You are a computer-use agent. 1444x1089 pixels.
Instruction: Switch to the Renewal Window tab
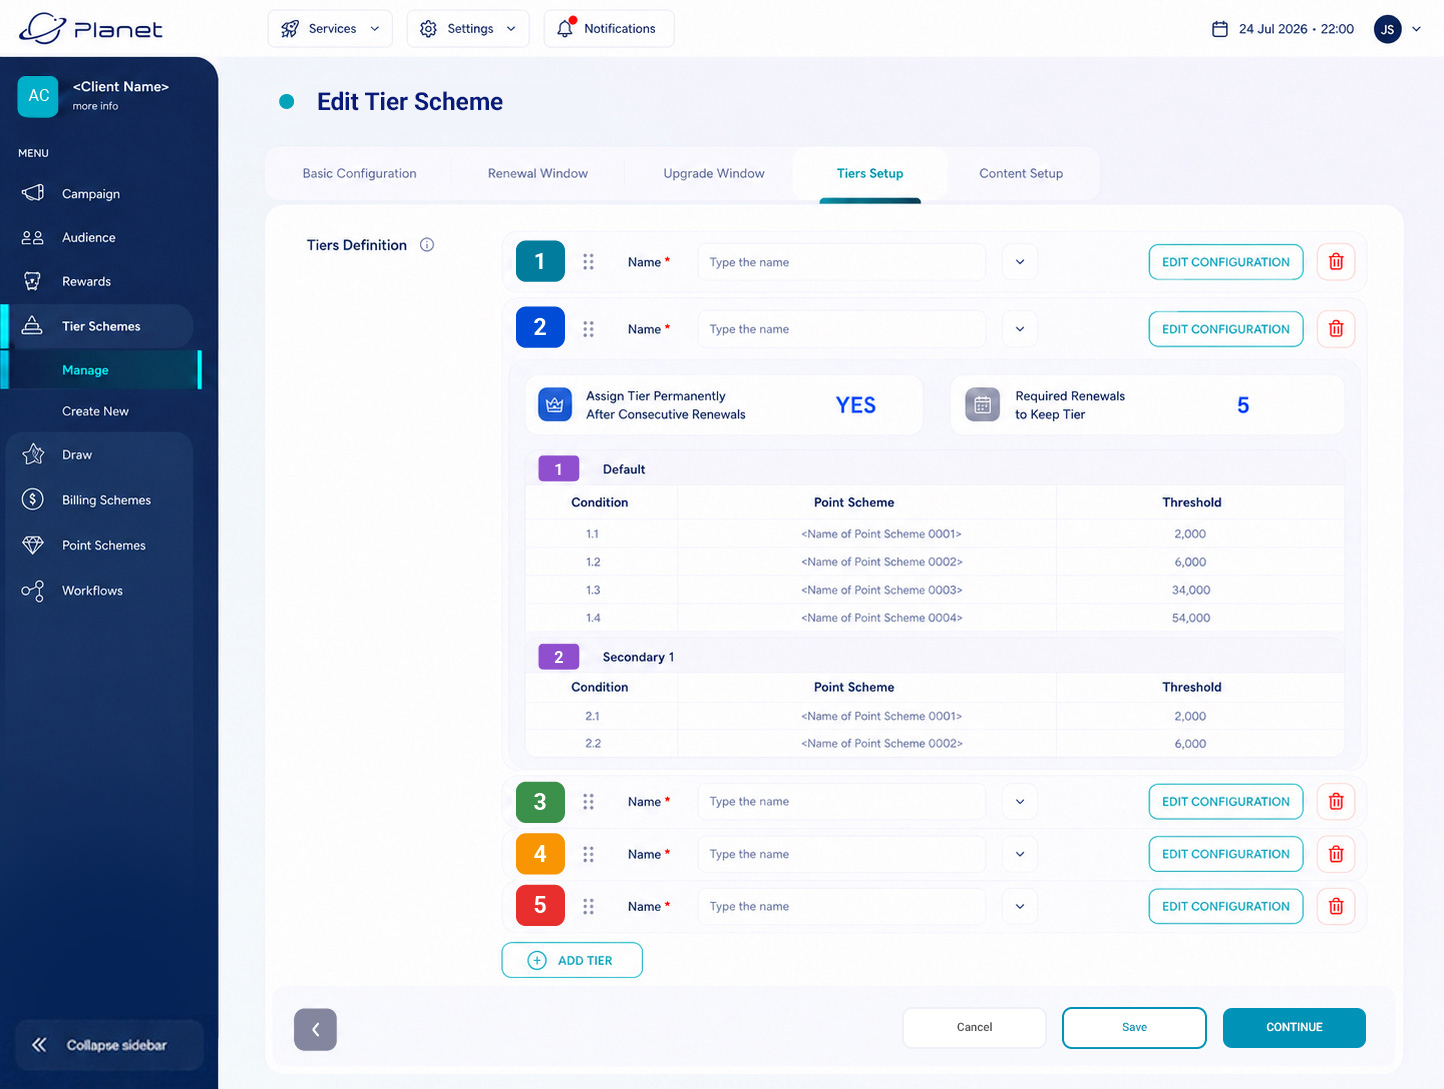pyautogui.click(x=538, y=173)
